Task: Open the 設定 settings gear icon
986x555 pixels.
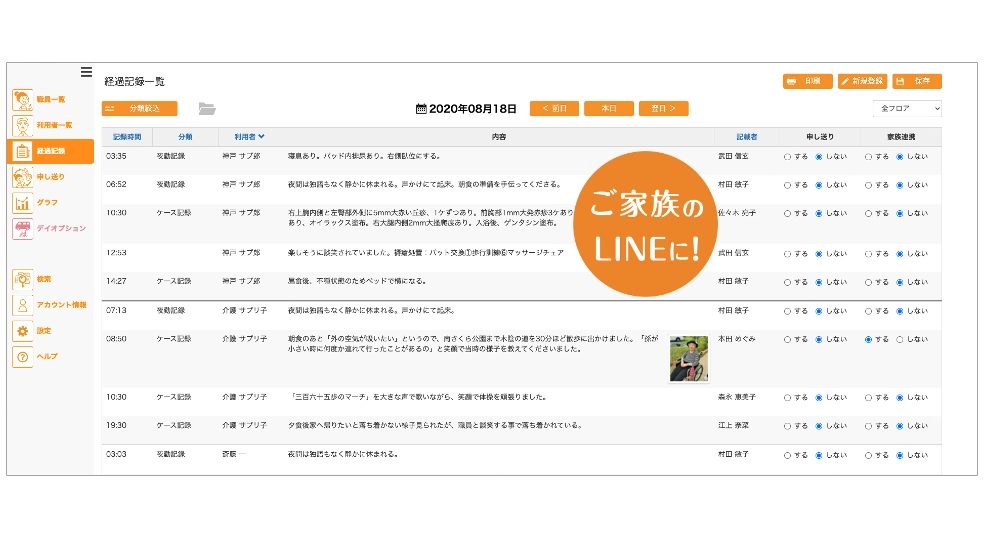Action: (22, 331)
